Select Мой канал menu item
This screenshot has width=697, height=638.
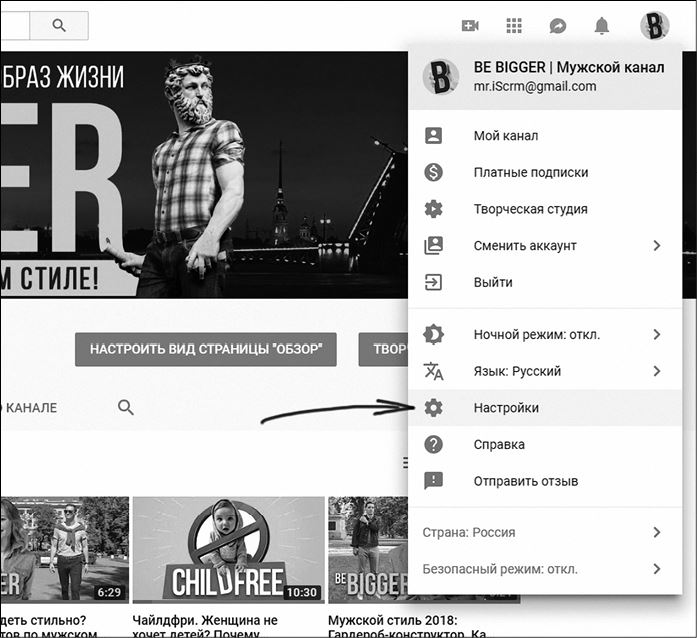coord(506,135)
